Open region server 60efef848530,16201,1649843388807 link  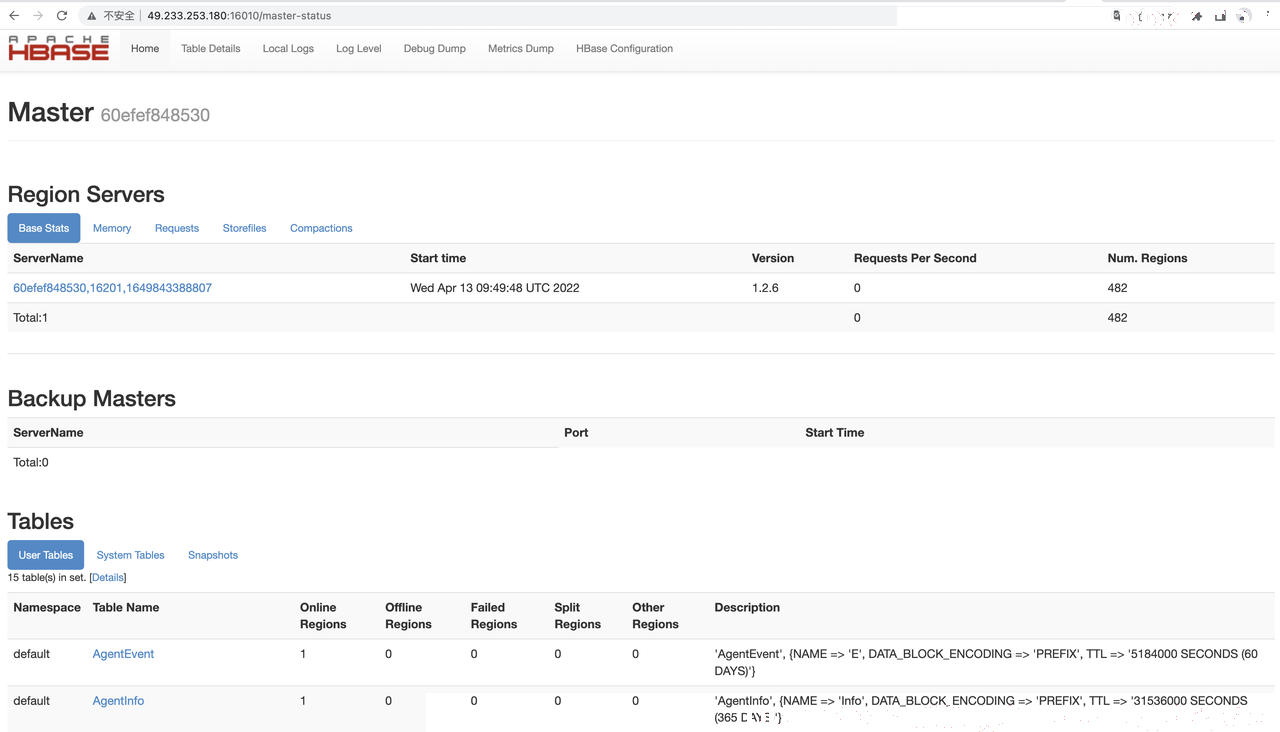coord(112,288)
